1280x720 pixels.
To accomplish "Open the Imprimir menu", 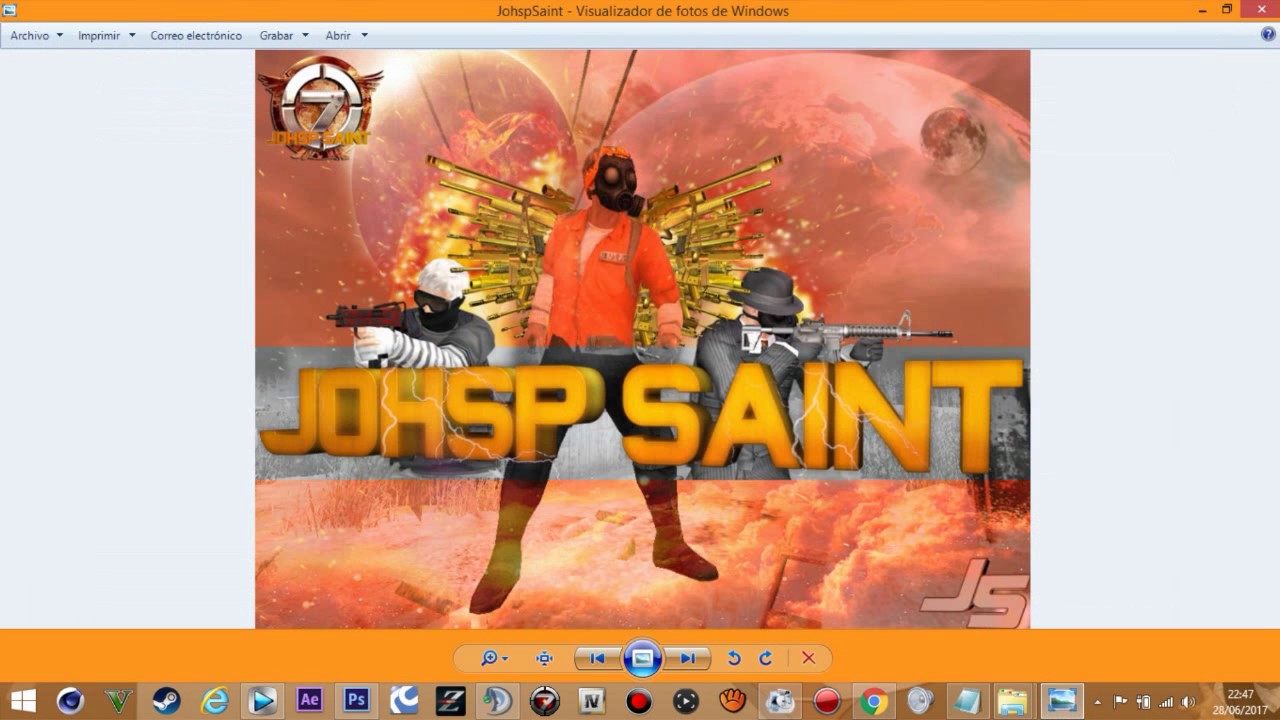I will [106, 35].
